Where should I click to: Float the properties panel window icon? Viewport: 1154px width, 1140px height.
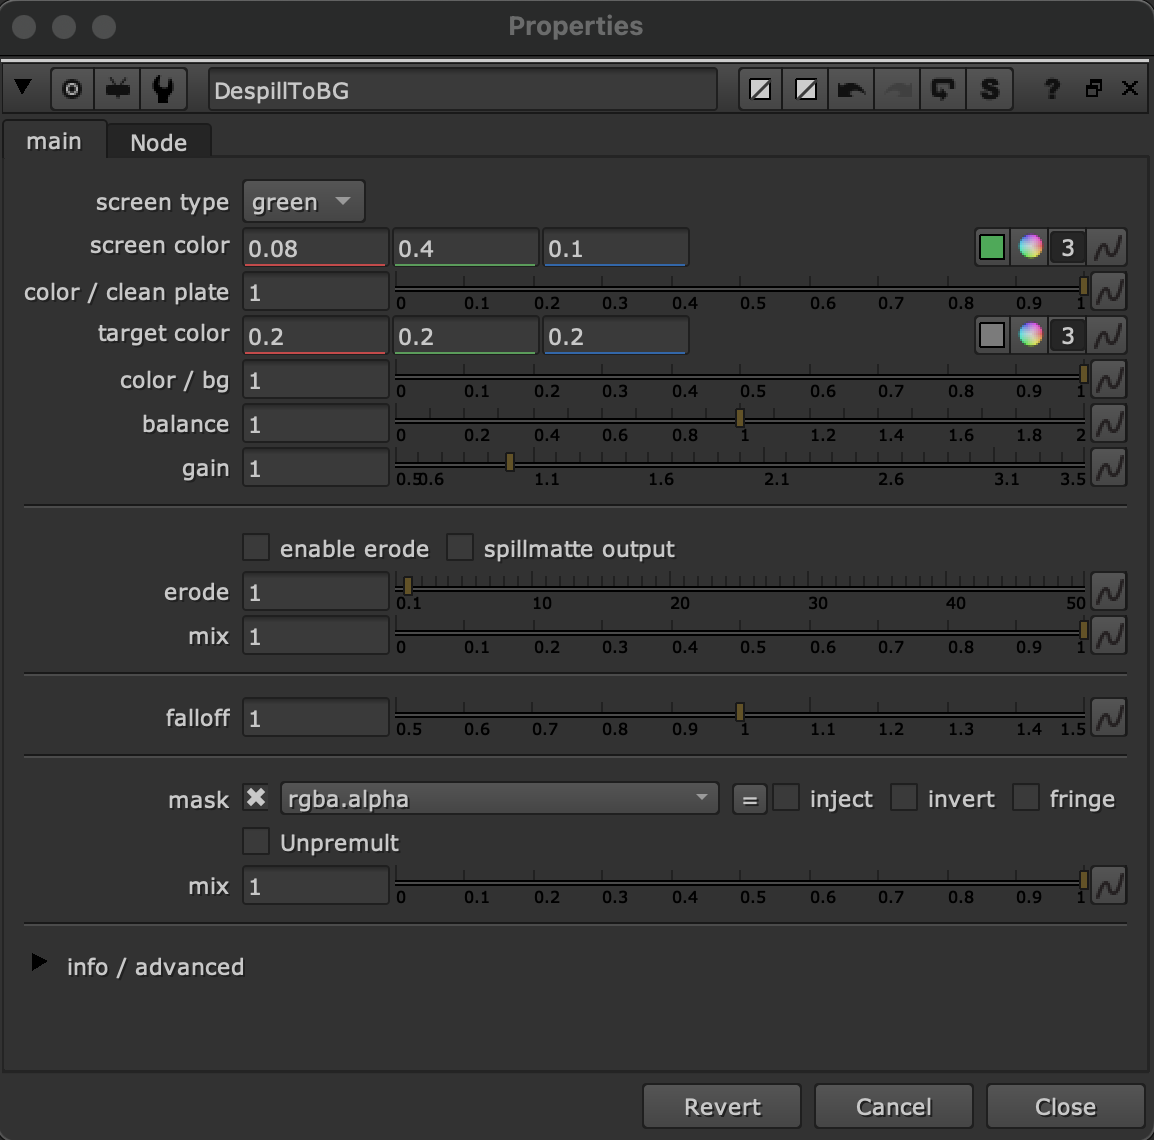coord(1093,89)
